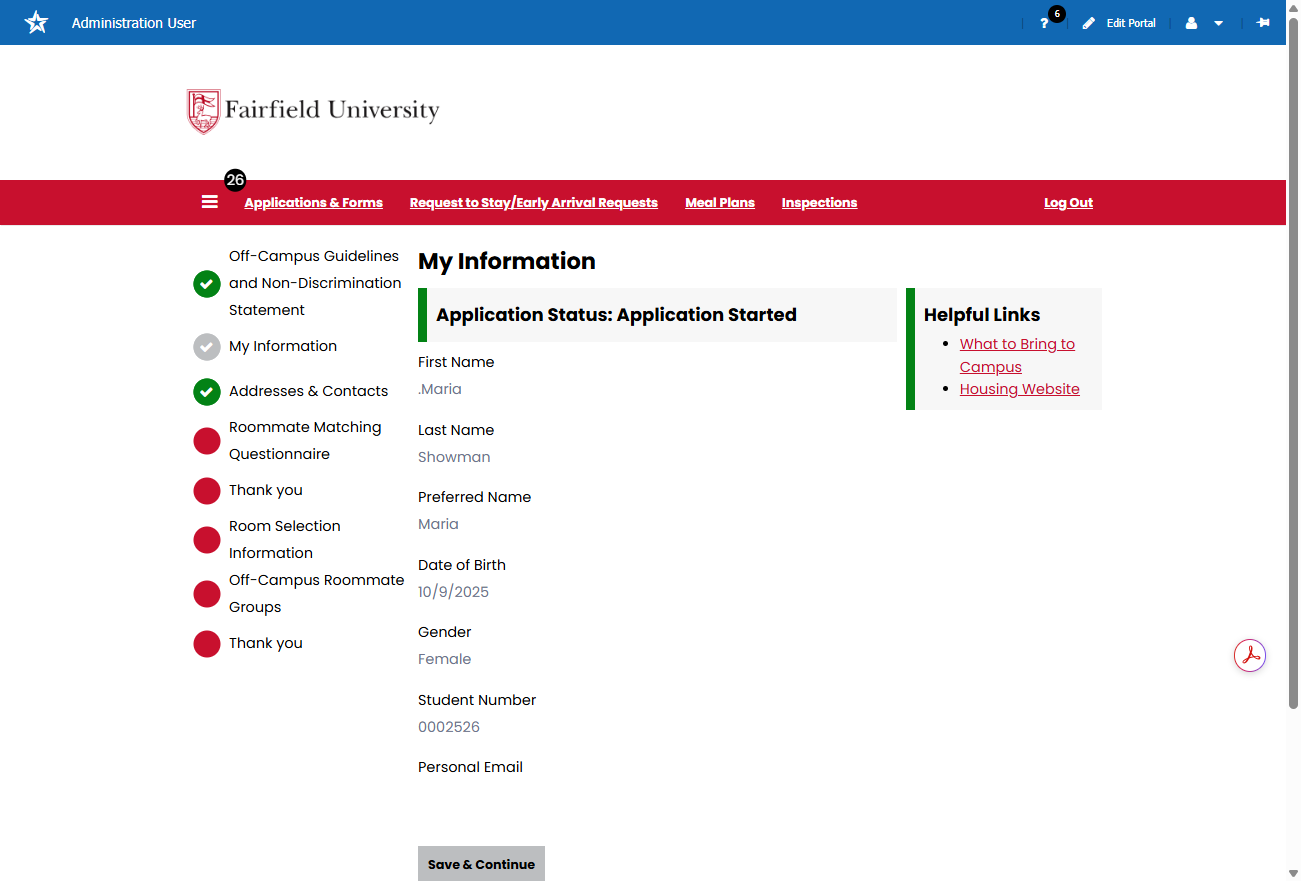Click the Edit Portal pencil icon

coord(1089,23)
